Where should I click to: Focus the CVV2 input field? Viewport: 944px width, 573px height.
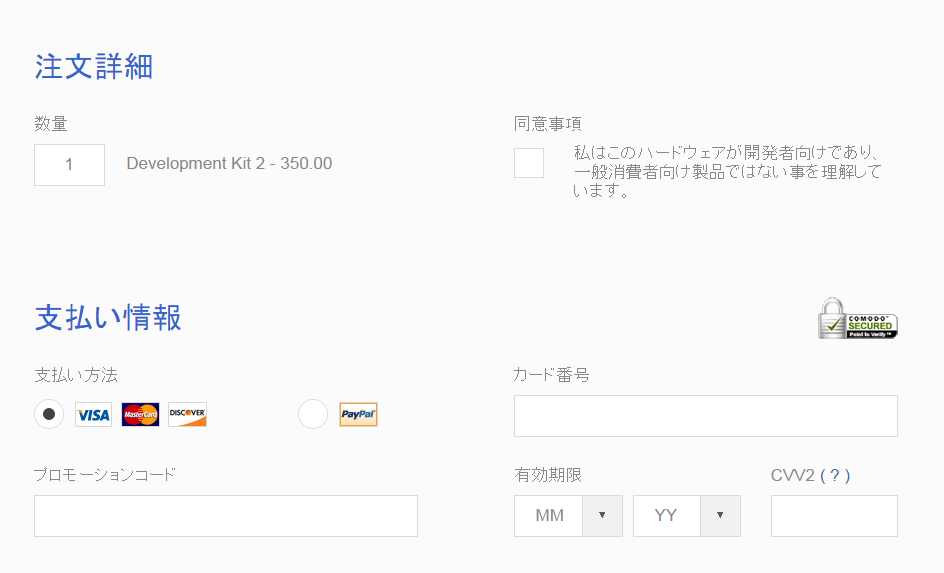tap(834, 516)
